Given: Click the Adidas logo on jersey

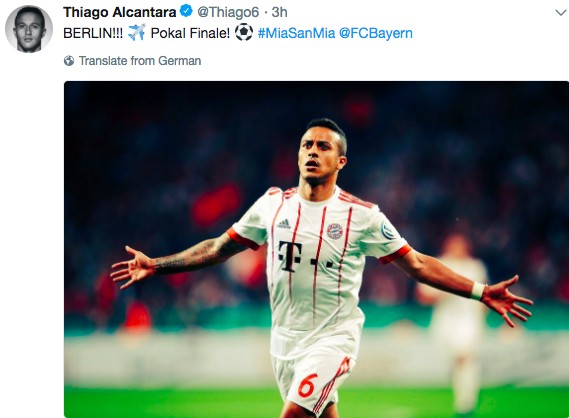Looking at the screenshot, I should (284, 224).
